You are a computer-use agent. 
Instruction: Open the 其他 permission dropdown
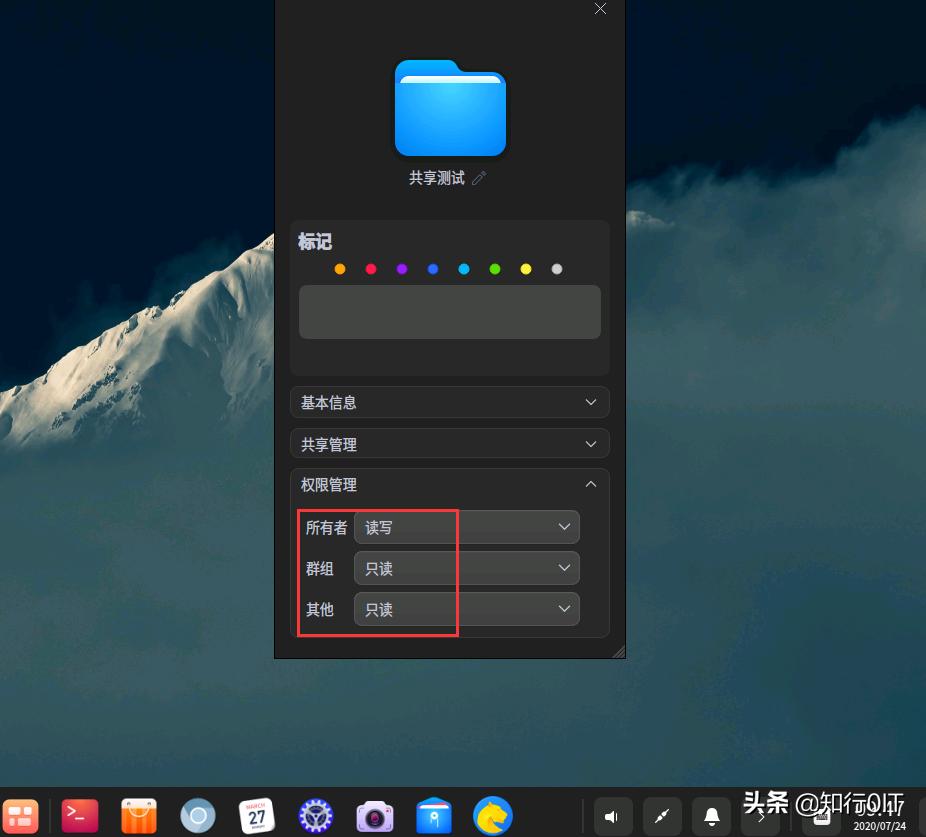pos(465,609)
